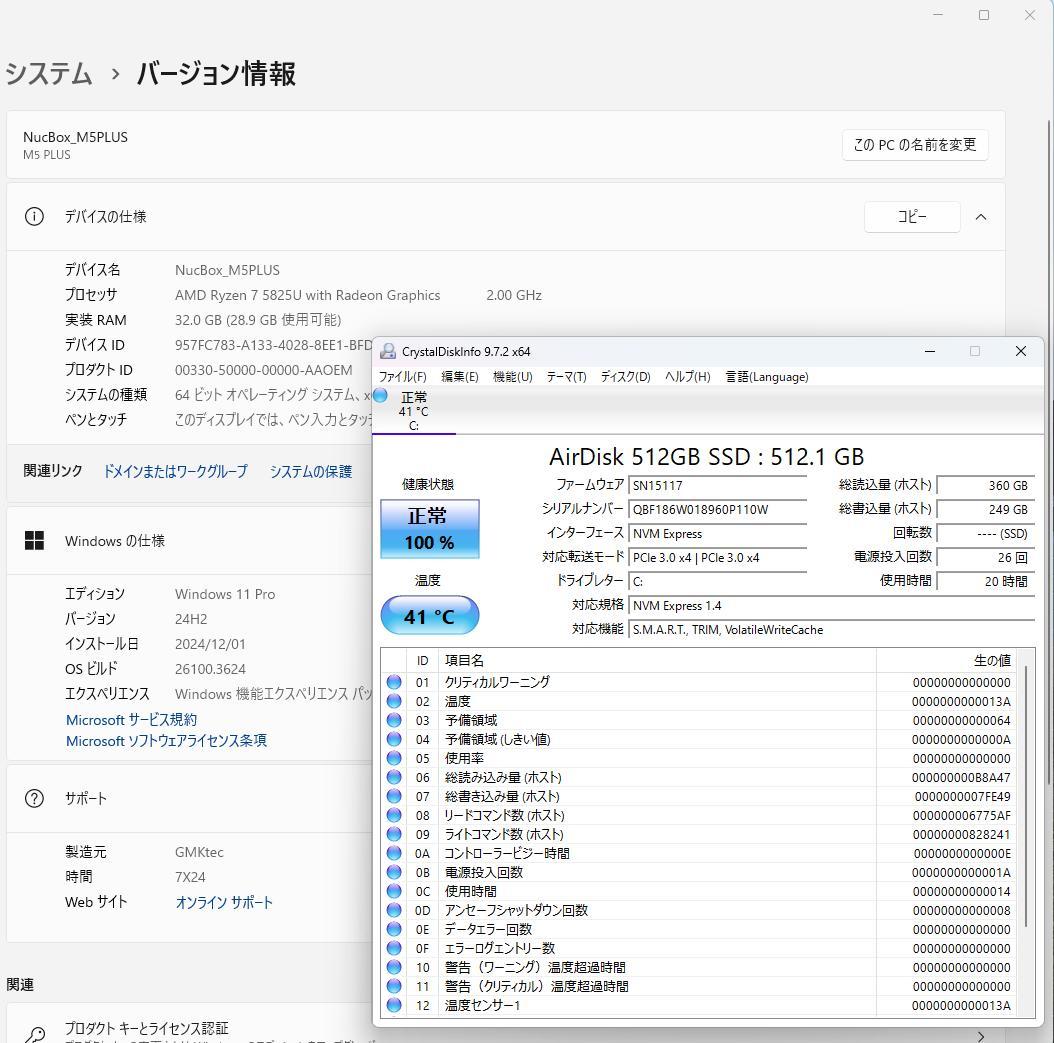Viewport: 1054px width, 1043px height.
Task: Open the ディスク(D) menu
Action: [625, 377]
